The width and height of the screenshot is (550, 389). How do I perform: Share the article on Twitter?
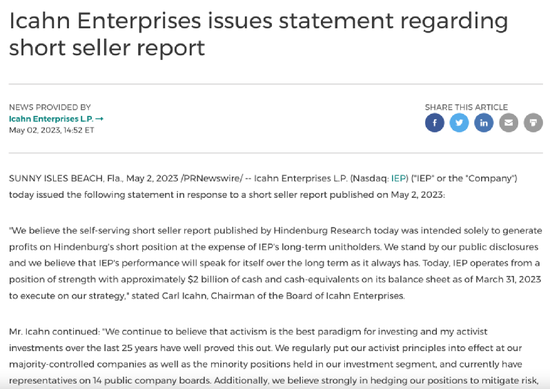[x=459, y=123]
